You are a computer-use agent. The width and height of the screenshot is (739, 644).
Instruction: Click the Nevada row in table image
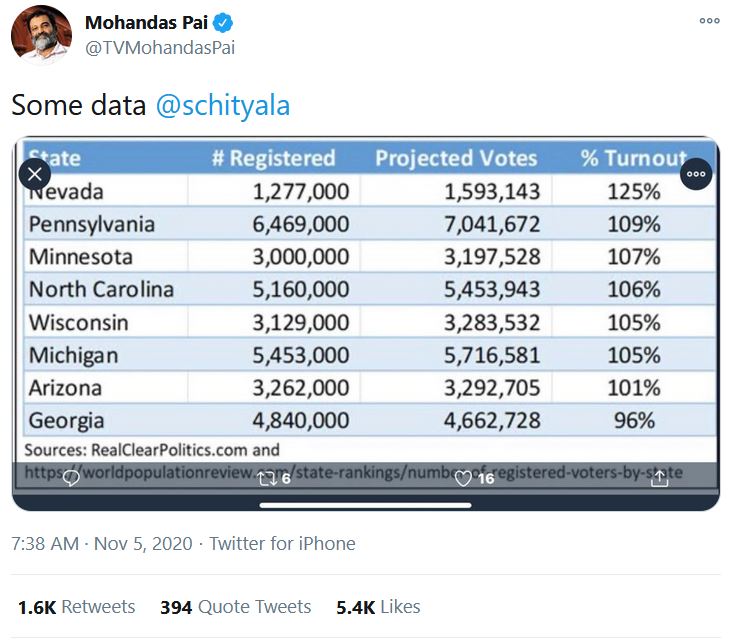[370, 191]
